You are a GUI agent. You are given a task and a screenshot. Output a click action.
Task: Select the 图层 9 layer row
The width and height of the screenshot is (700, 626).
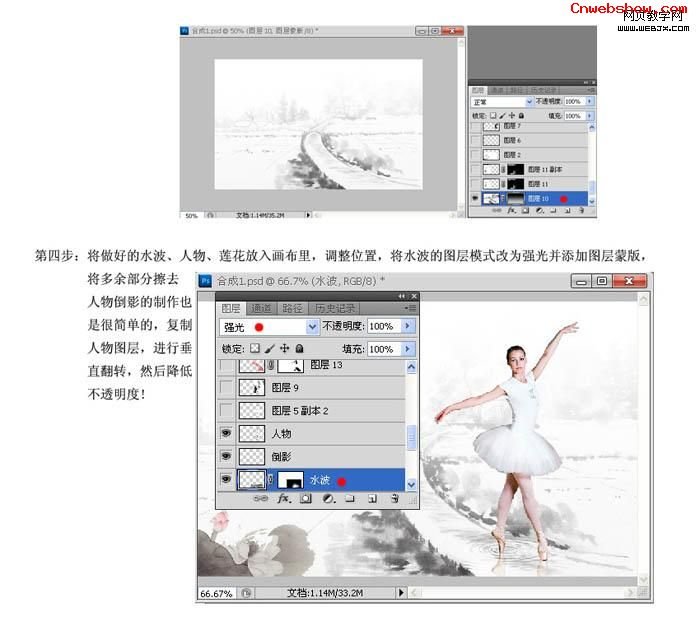[x=312, y=388]
